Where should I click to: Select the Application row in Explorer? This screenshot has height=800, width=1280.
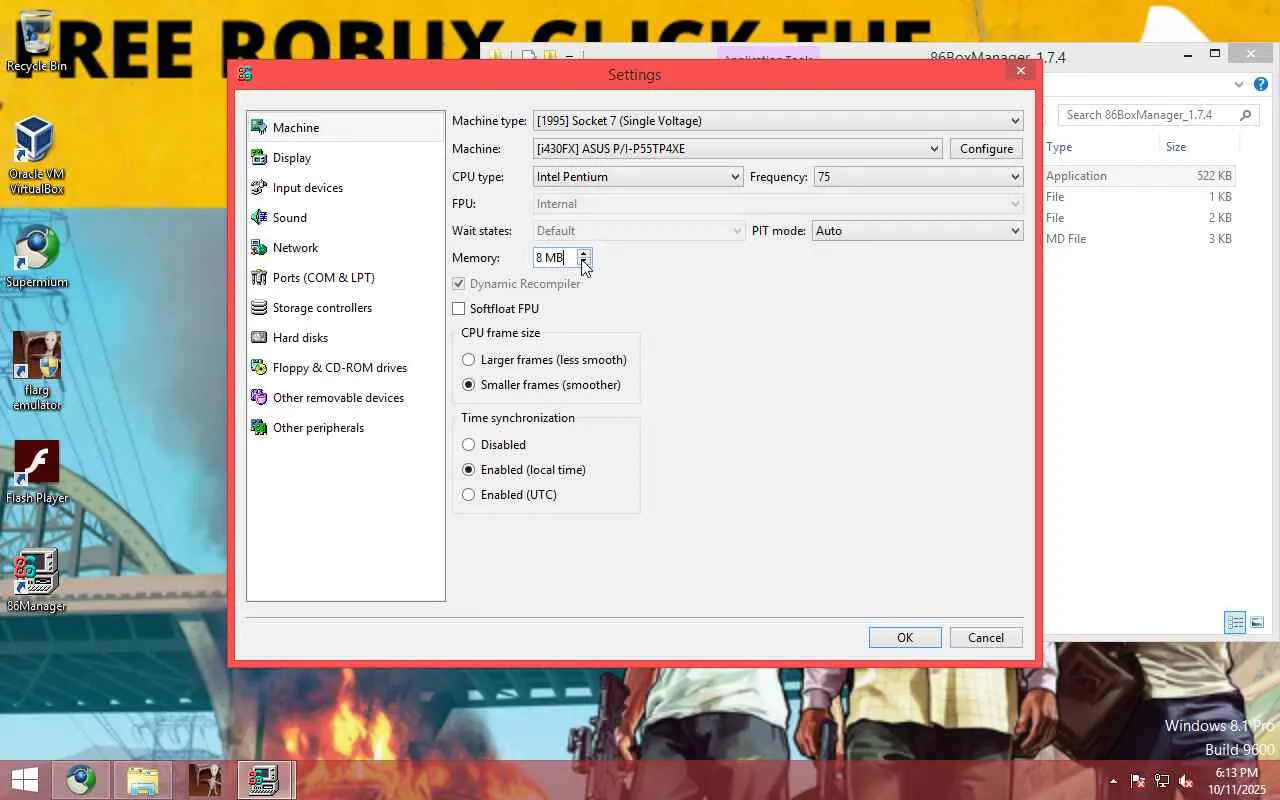click(x=1139, y=176)
